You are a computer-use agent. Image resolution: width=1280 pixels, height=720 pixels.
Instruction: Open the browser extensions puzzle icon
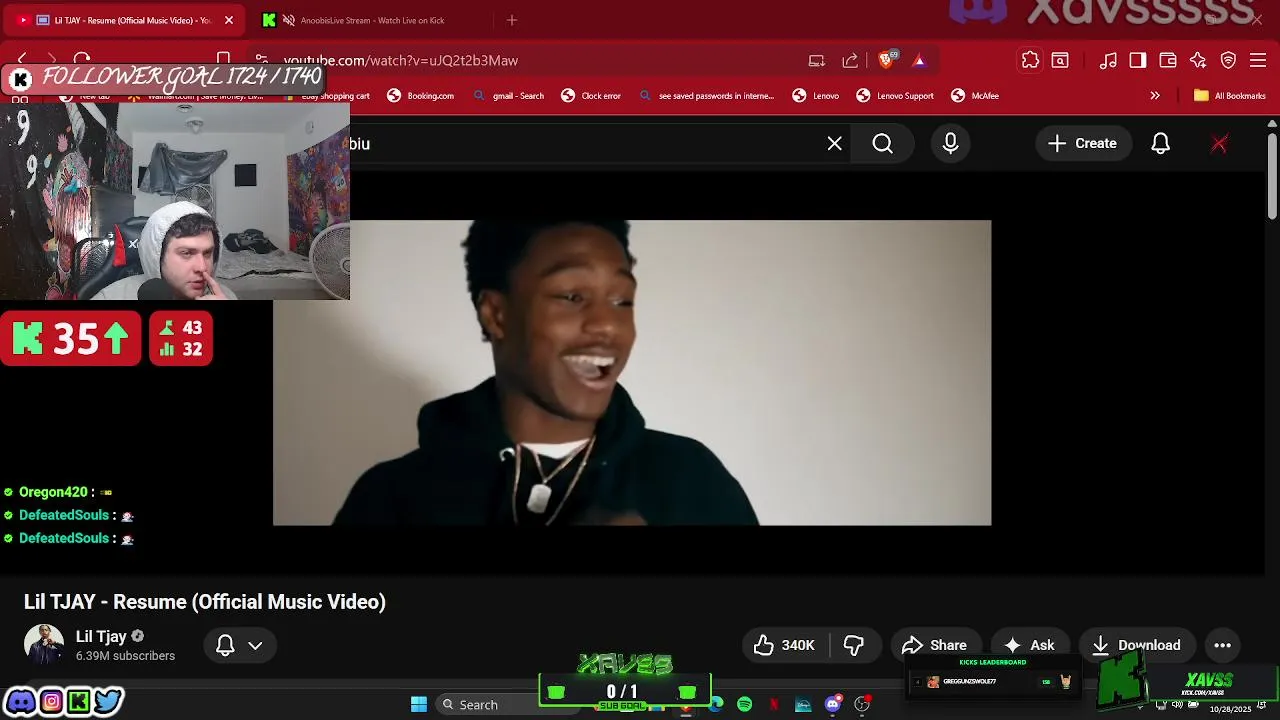pyautogui.click(x=1030, y=61)
